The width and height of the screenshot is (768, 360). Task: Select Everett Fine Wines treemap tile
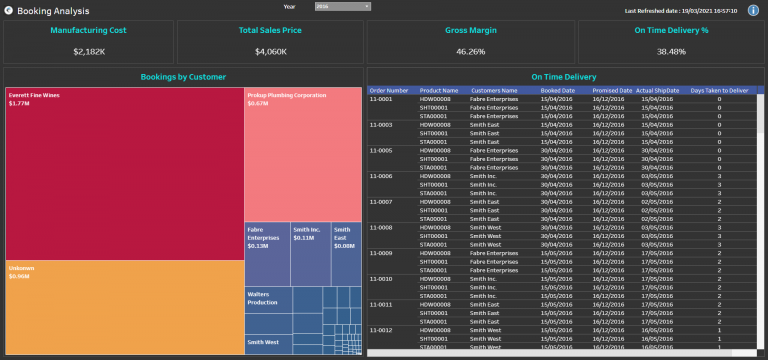tap(125, 174)
